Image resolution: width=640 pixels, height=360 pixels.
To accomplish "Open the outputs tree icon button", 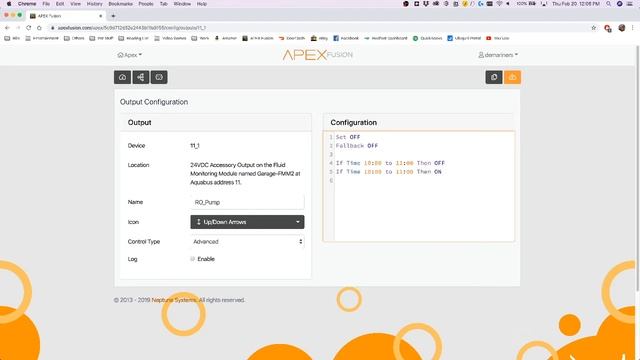I will click(141, 77).
